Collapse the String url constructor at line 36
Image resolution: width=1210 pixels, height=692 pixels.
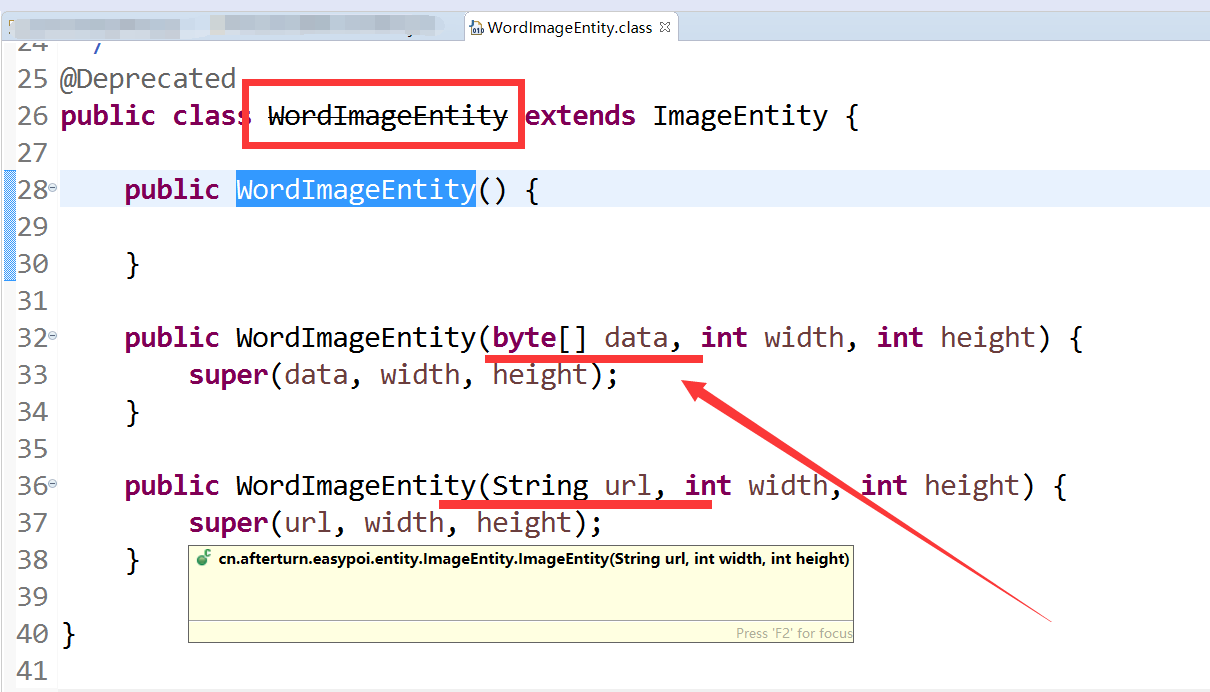(x=53, y=485)
